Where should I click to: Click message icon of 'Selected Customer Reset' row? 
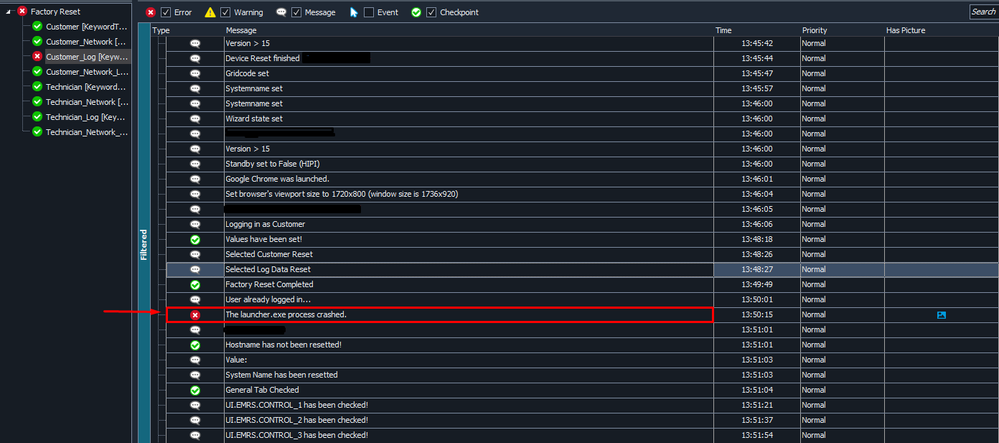196,254
